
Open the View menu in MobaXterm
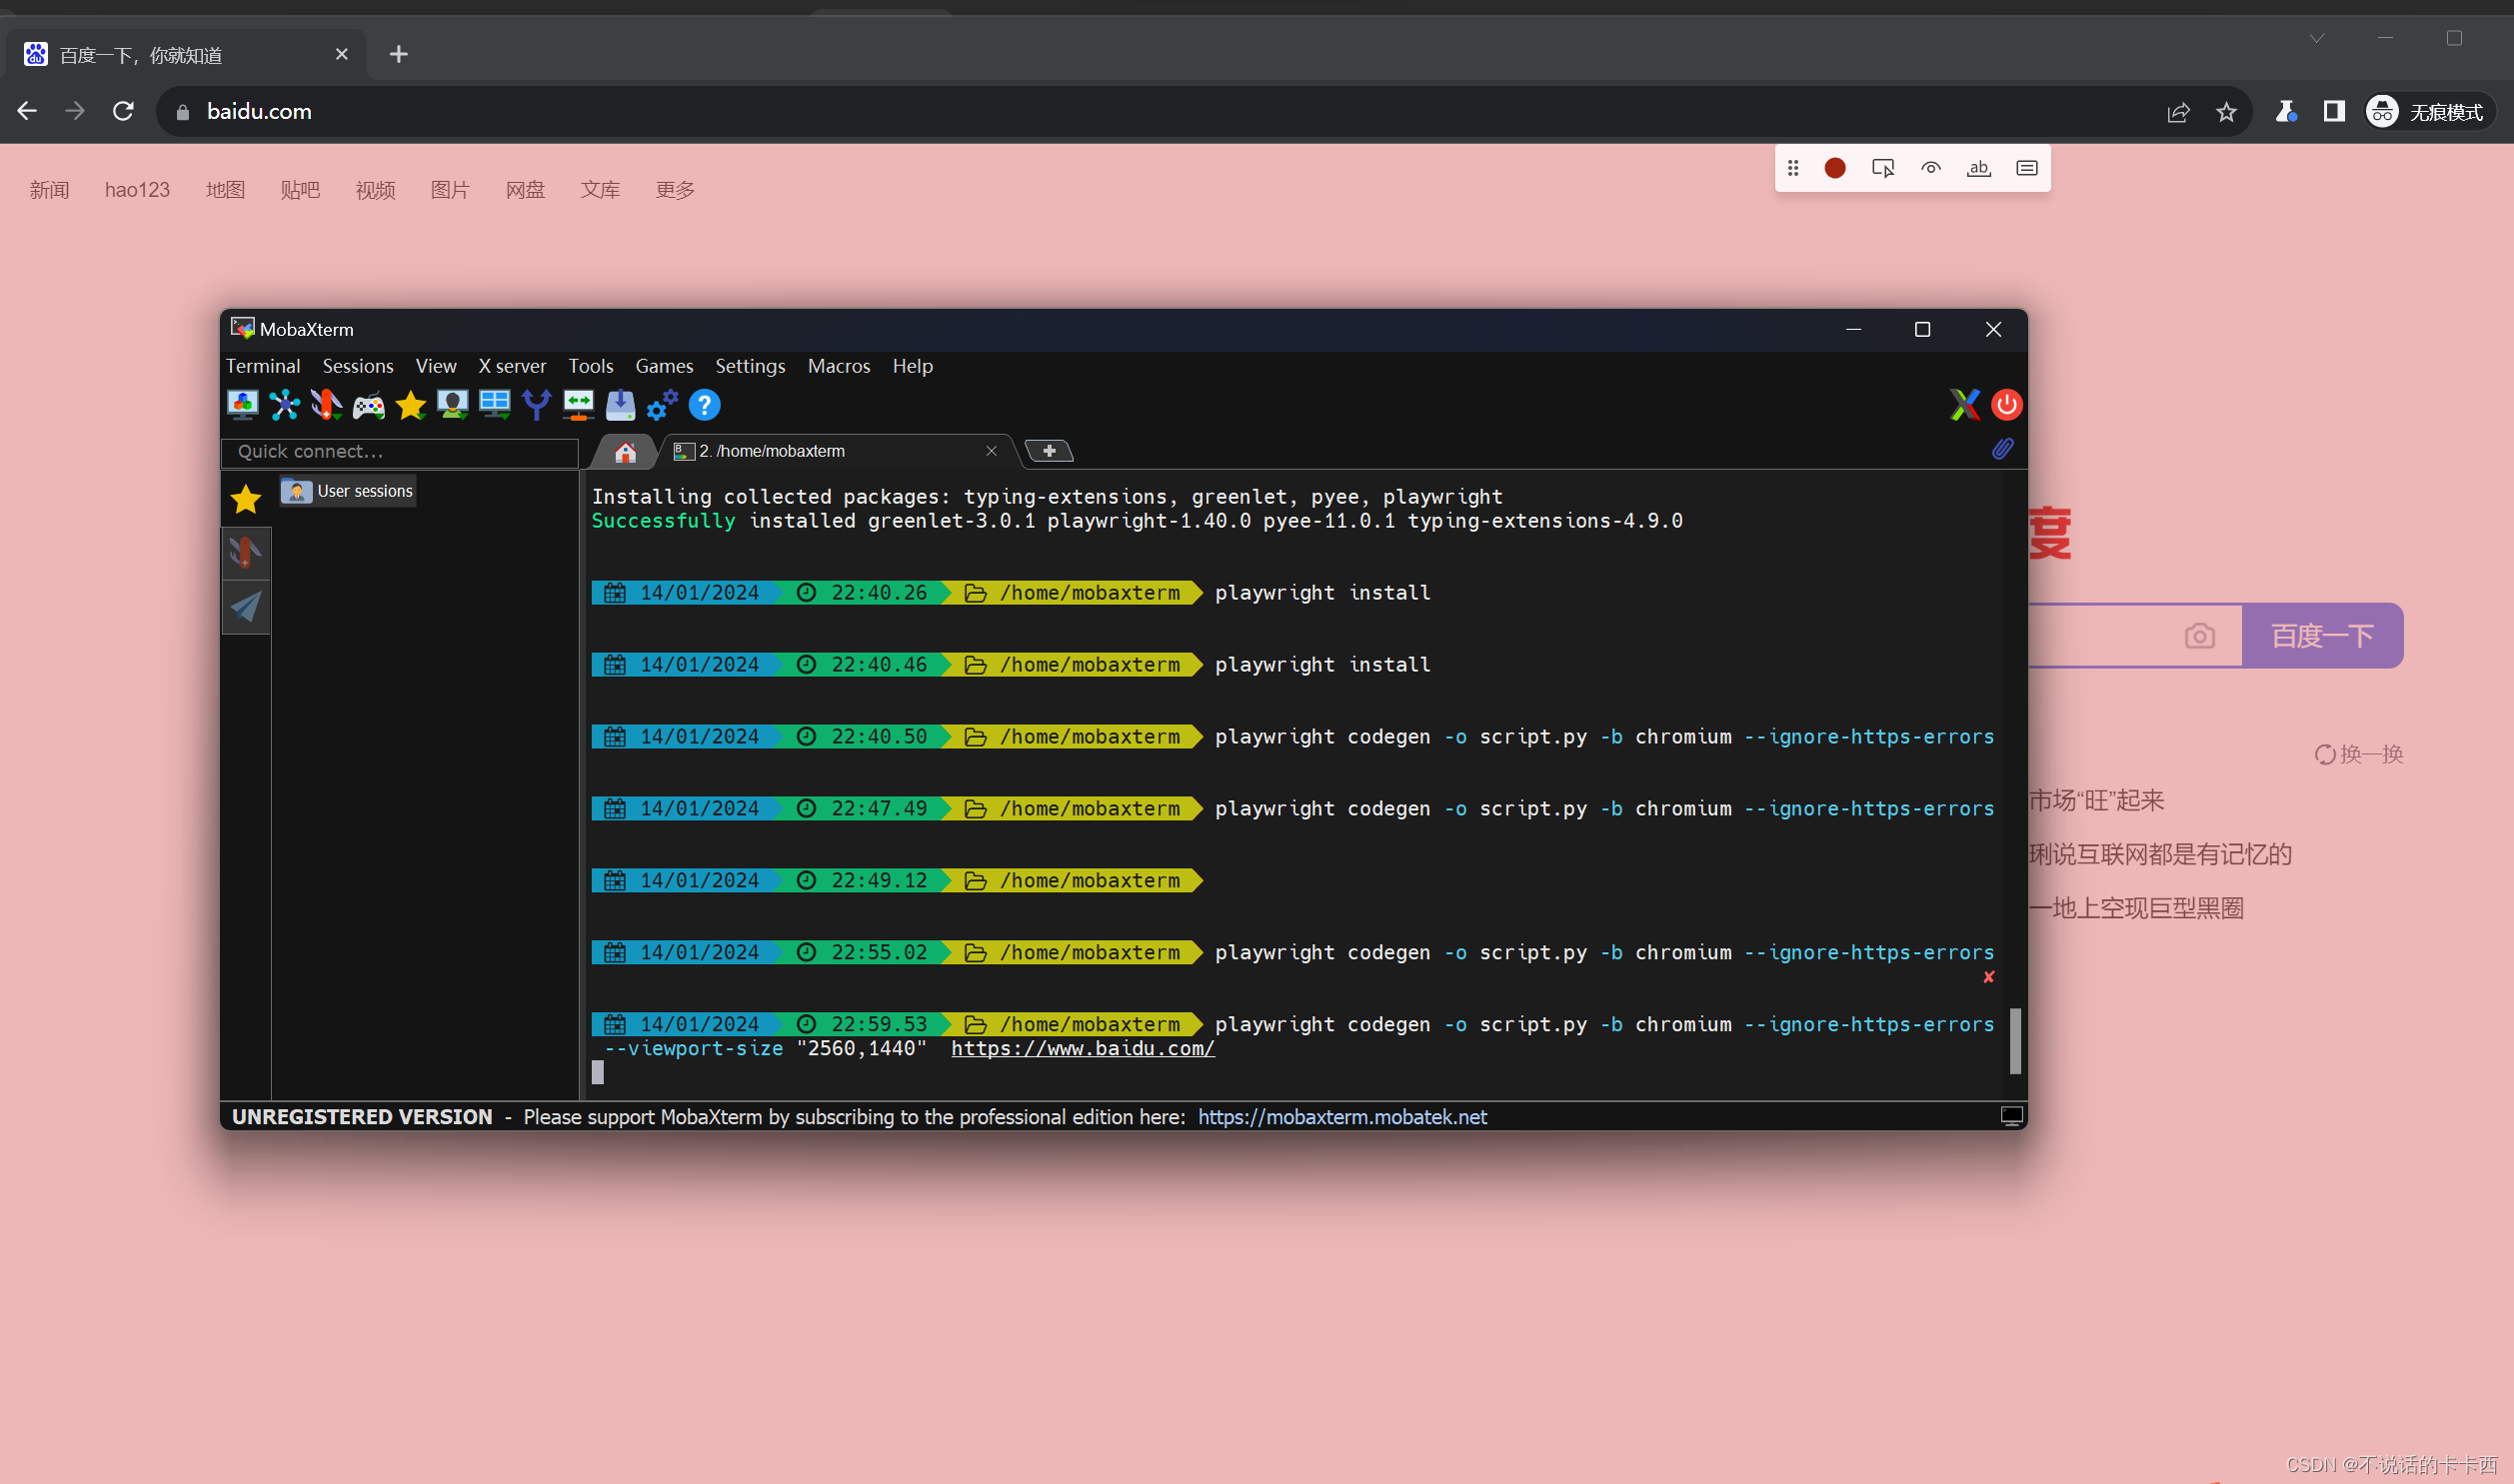(436, 366)
